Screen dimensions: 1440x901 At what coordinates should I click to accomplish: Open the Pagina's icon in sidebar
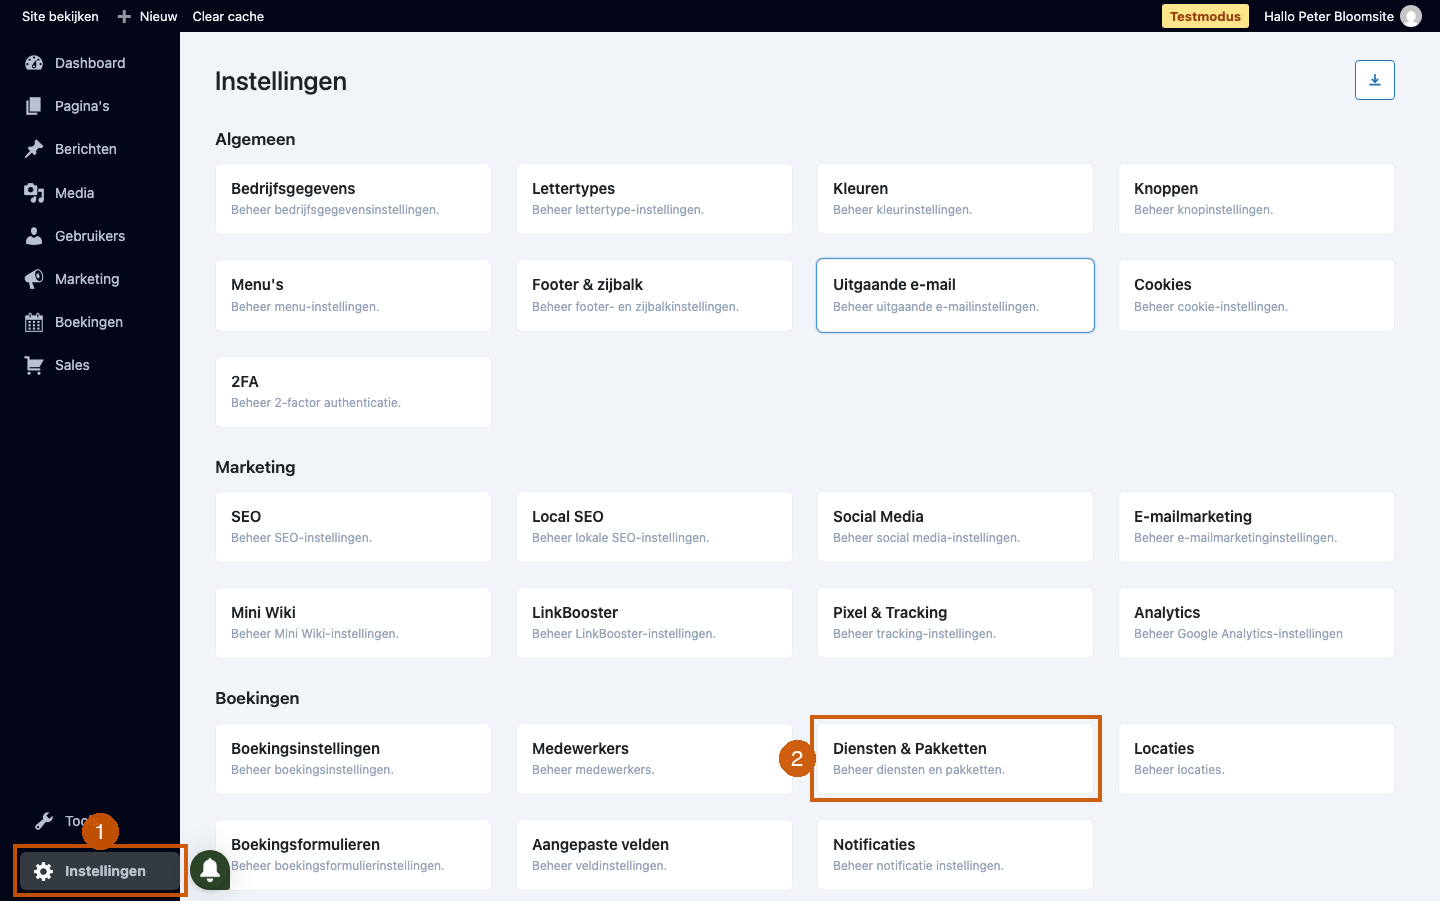click(x=34, y=106)
